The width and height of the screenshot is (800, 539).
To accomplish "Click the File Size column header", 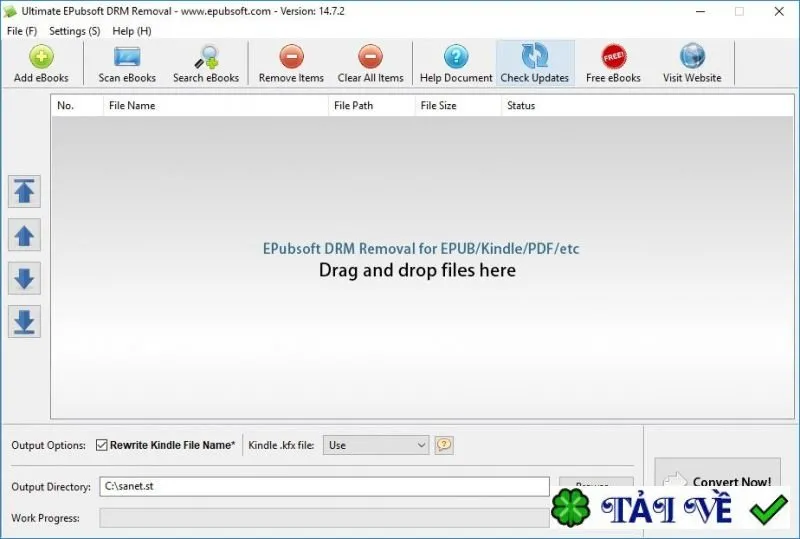I will [458, 106].
